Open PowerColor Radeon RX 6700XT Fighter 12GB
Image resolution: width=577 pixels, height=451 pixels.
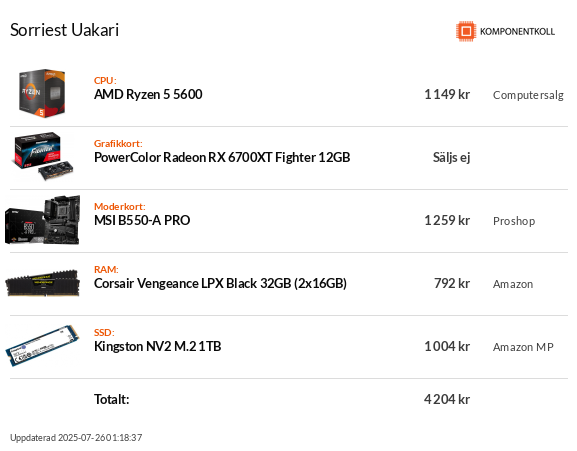[x=222, y=157]
